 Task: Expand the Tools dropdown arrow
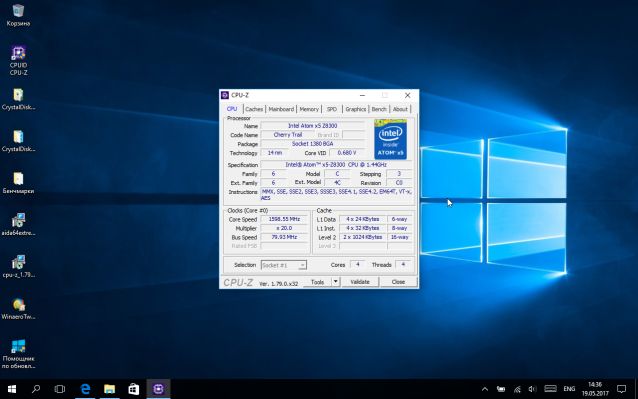pyautogui.click(x=335, y=282)
